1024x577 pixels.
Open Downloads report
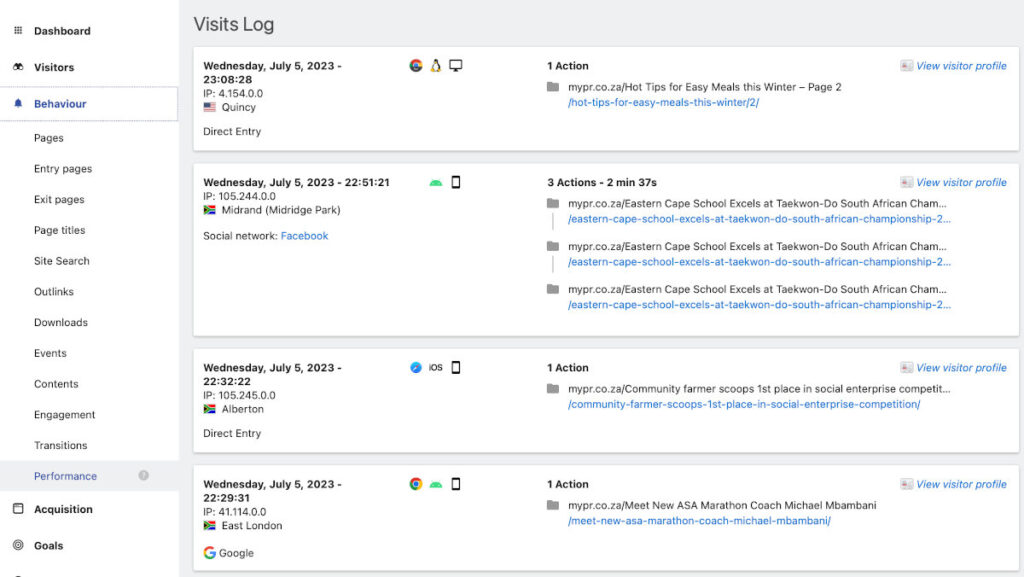tap(61, 322)
